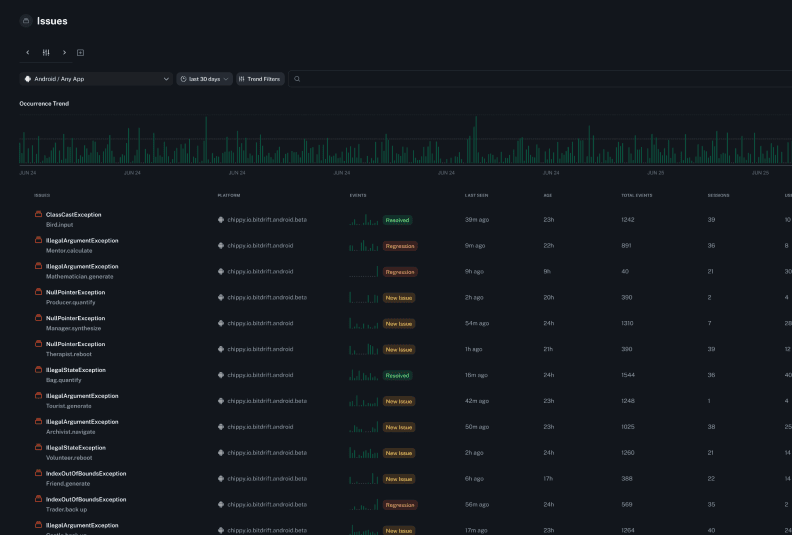Click the add new view plus icon

pos(81,52)
